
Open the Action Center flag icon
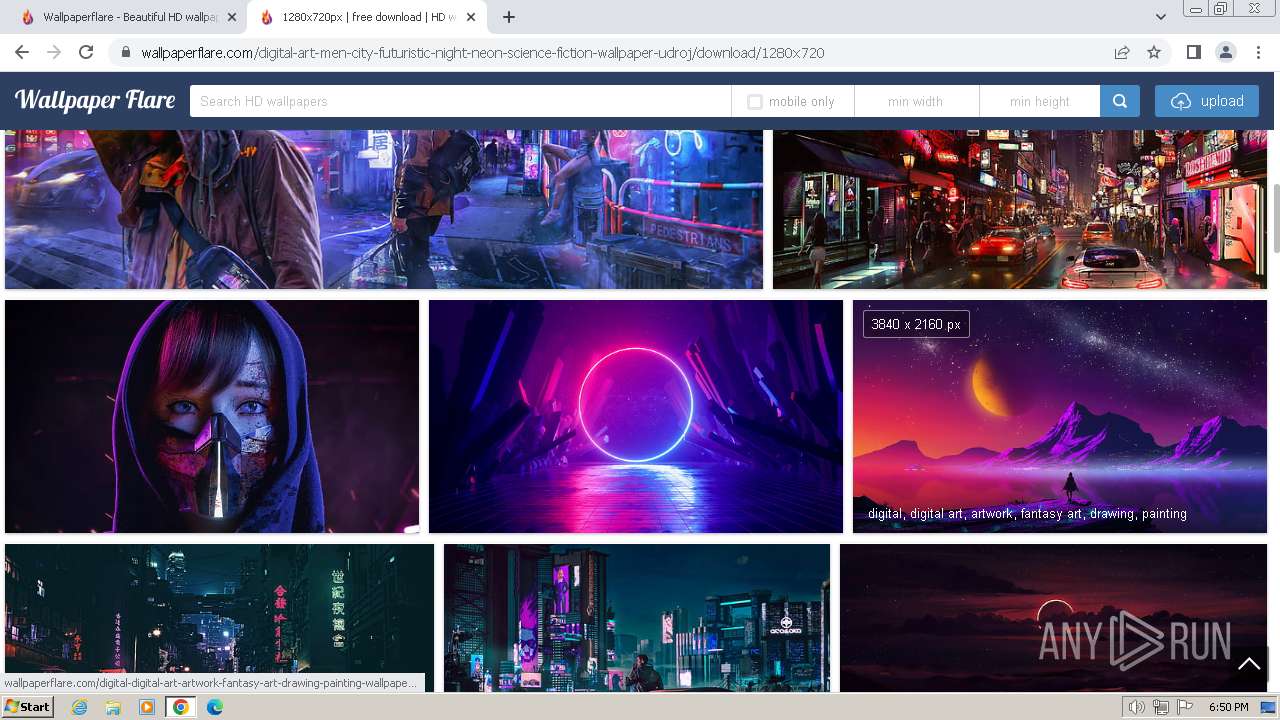1185,707
